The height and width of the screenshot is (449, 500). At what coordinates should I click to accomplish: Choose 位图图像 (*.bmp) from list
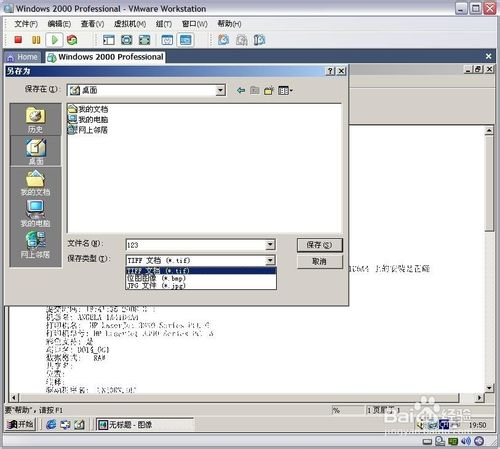pyautogui.click(x=201, y=278)
